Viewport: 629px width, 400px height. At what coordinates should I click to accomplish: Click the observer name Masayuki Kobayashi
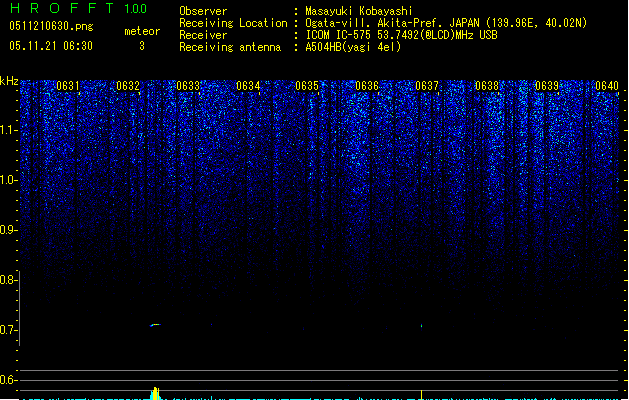(359, 11)
